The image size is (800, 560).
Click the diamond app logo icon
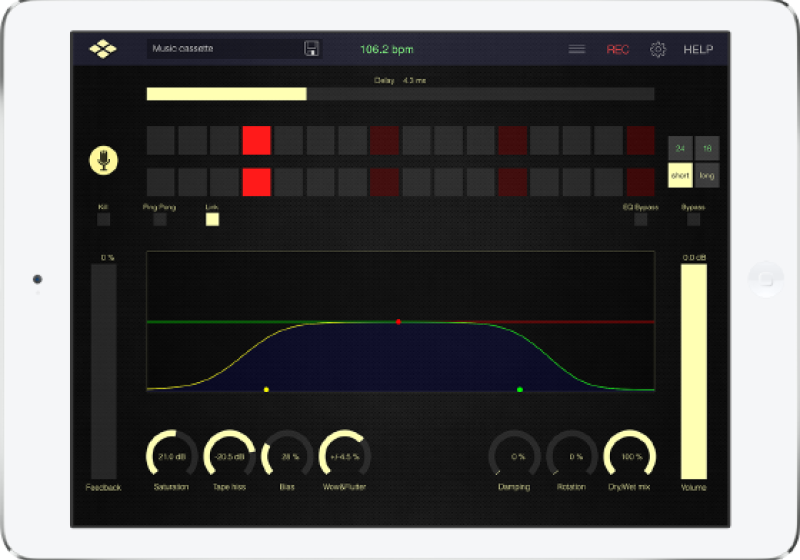click(x=103, y=49)
